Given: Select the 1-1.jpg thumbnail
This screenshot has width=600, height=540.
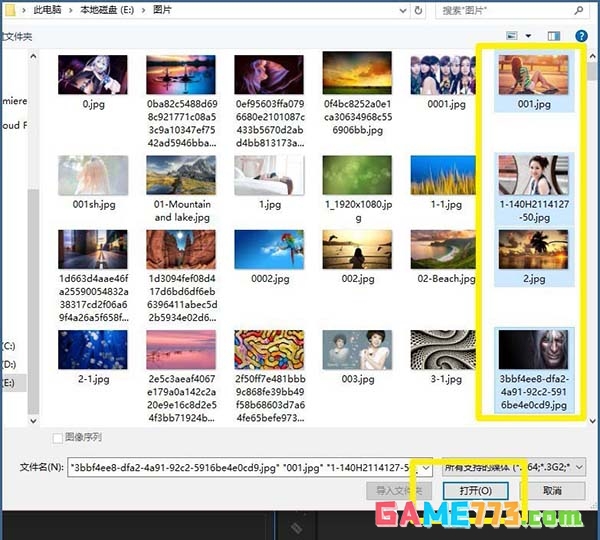Looking at the screenshot, I should coord(443,175).
